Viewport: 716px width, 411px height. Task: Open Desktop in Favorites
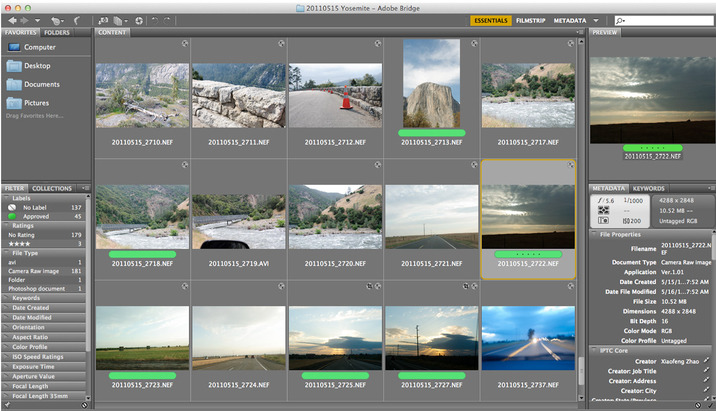click(x=36, y=65)
